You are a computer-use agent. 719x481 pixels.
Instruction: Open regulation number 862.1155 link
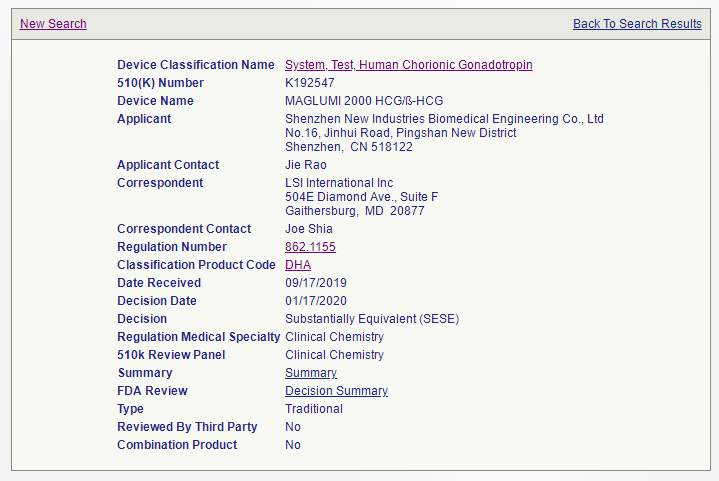click(x=310, y=247)
